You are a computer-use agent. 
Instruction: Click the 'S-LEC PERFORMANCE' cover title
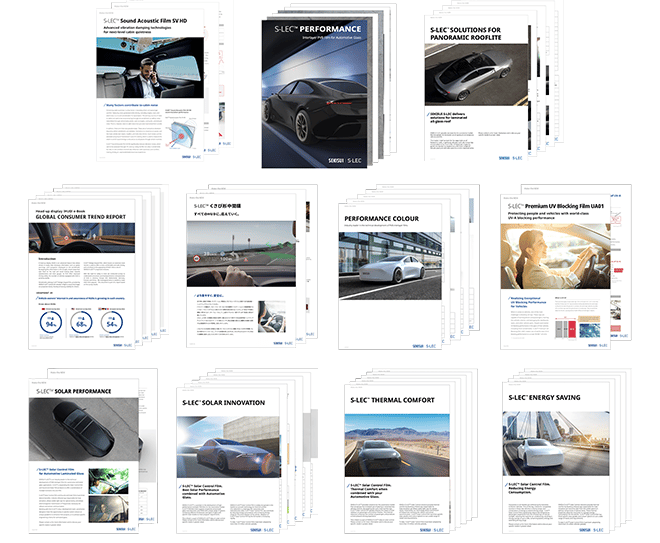(318, 29)
